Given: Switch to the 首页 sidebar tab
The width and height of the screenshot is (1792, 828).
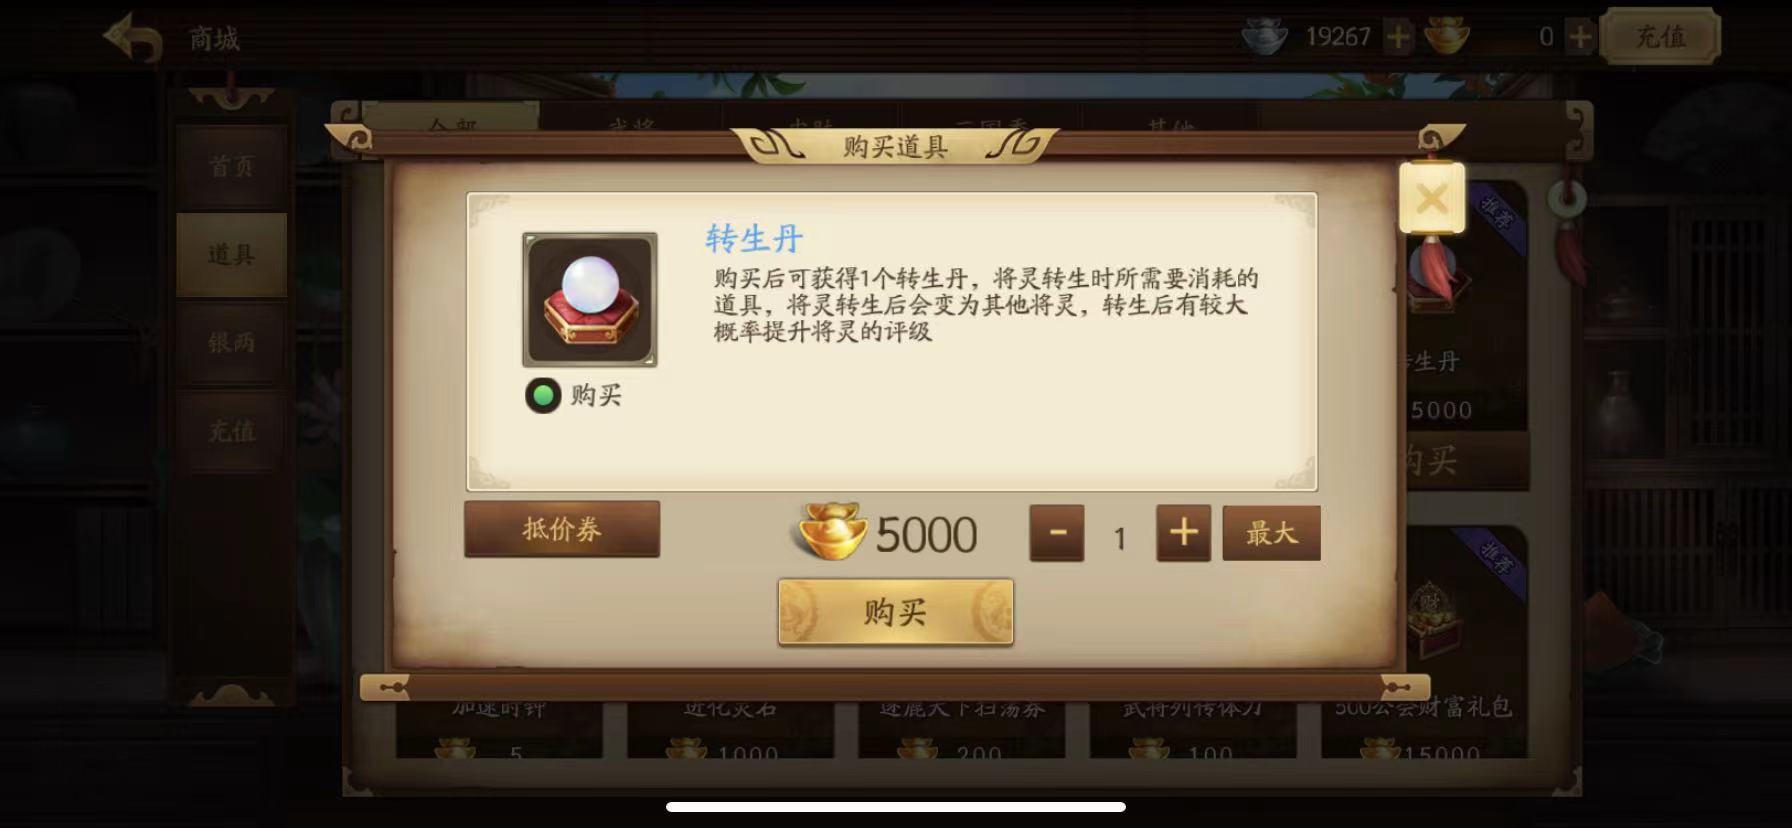Looking at the screenshot, I should (232, 167).
